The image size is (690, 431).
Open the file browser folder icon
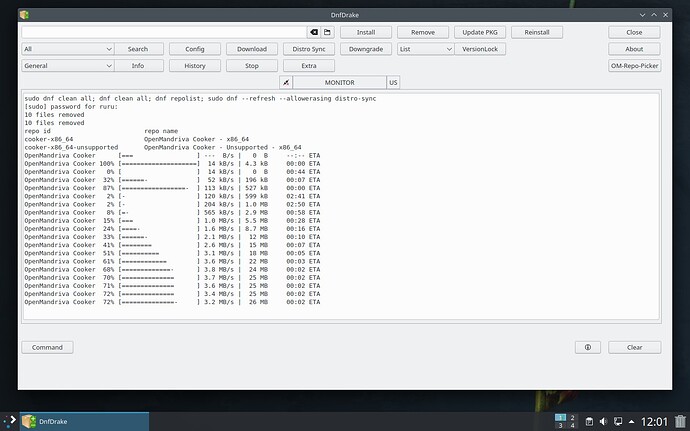(327, 32)
